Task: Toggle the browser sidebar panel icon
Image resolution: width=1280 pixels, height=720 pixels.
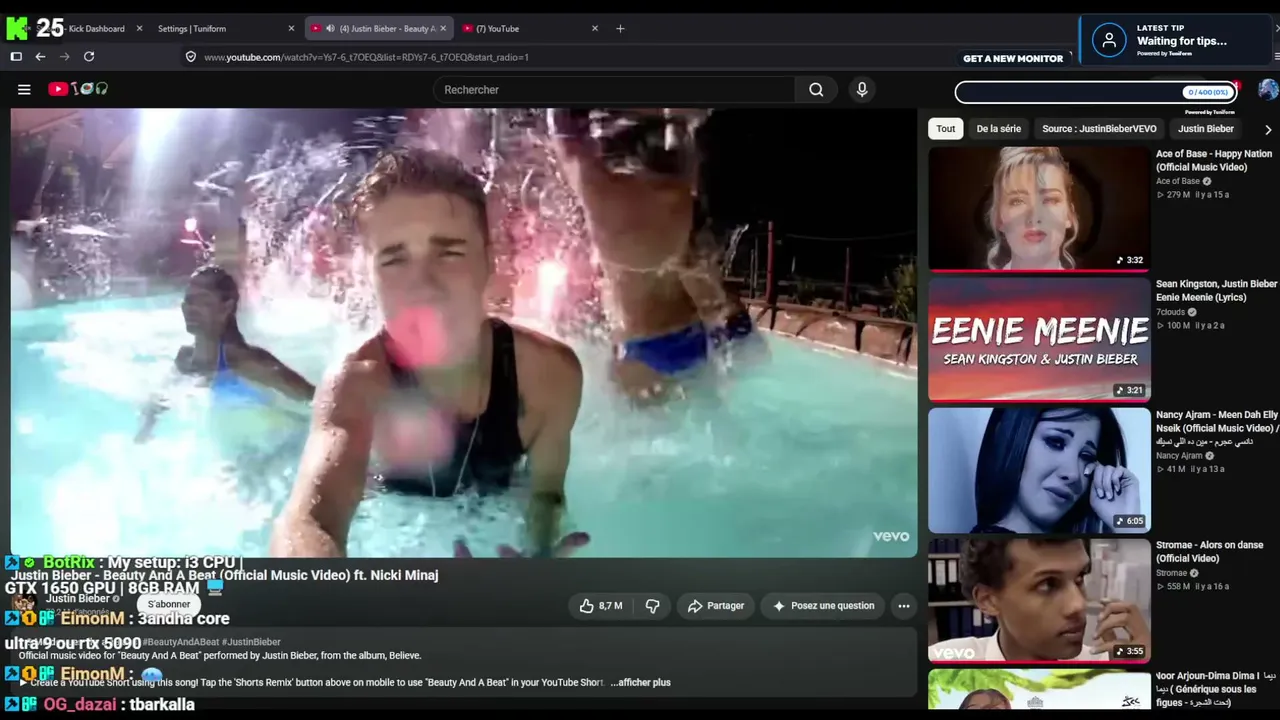Action: point(16,57)
